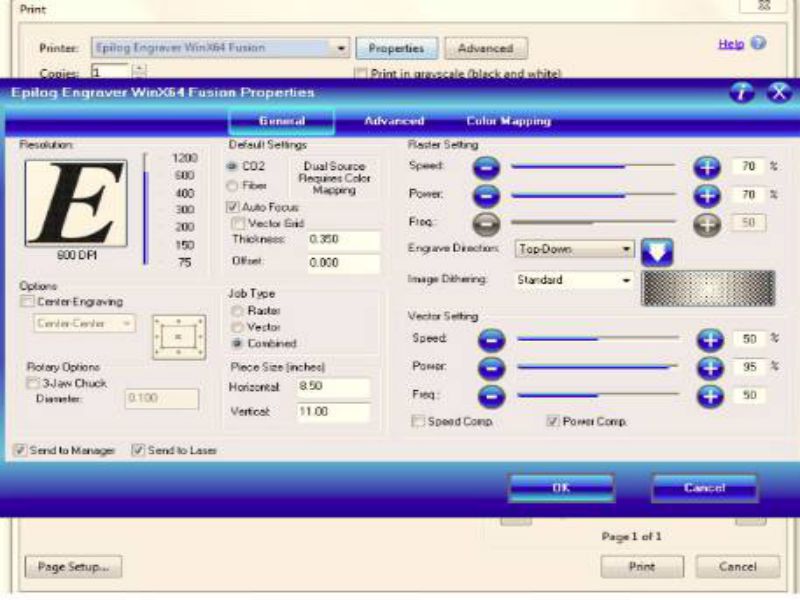Click the raster Power slider track
This screenshot has height=600, width=800.
coord(593,195)
